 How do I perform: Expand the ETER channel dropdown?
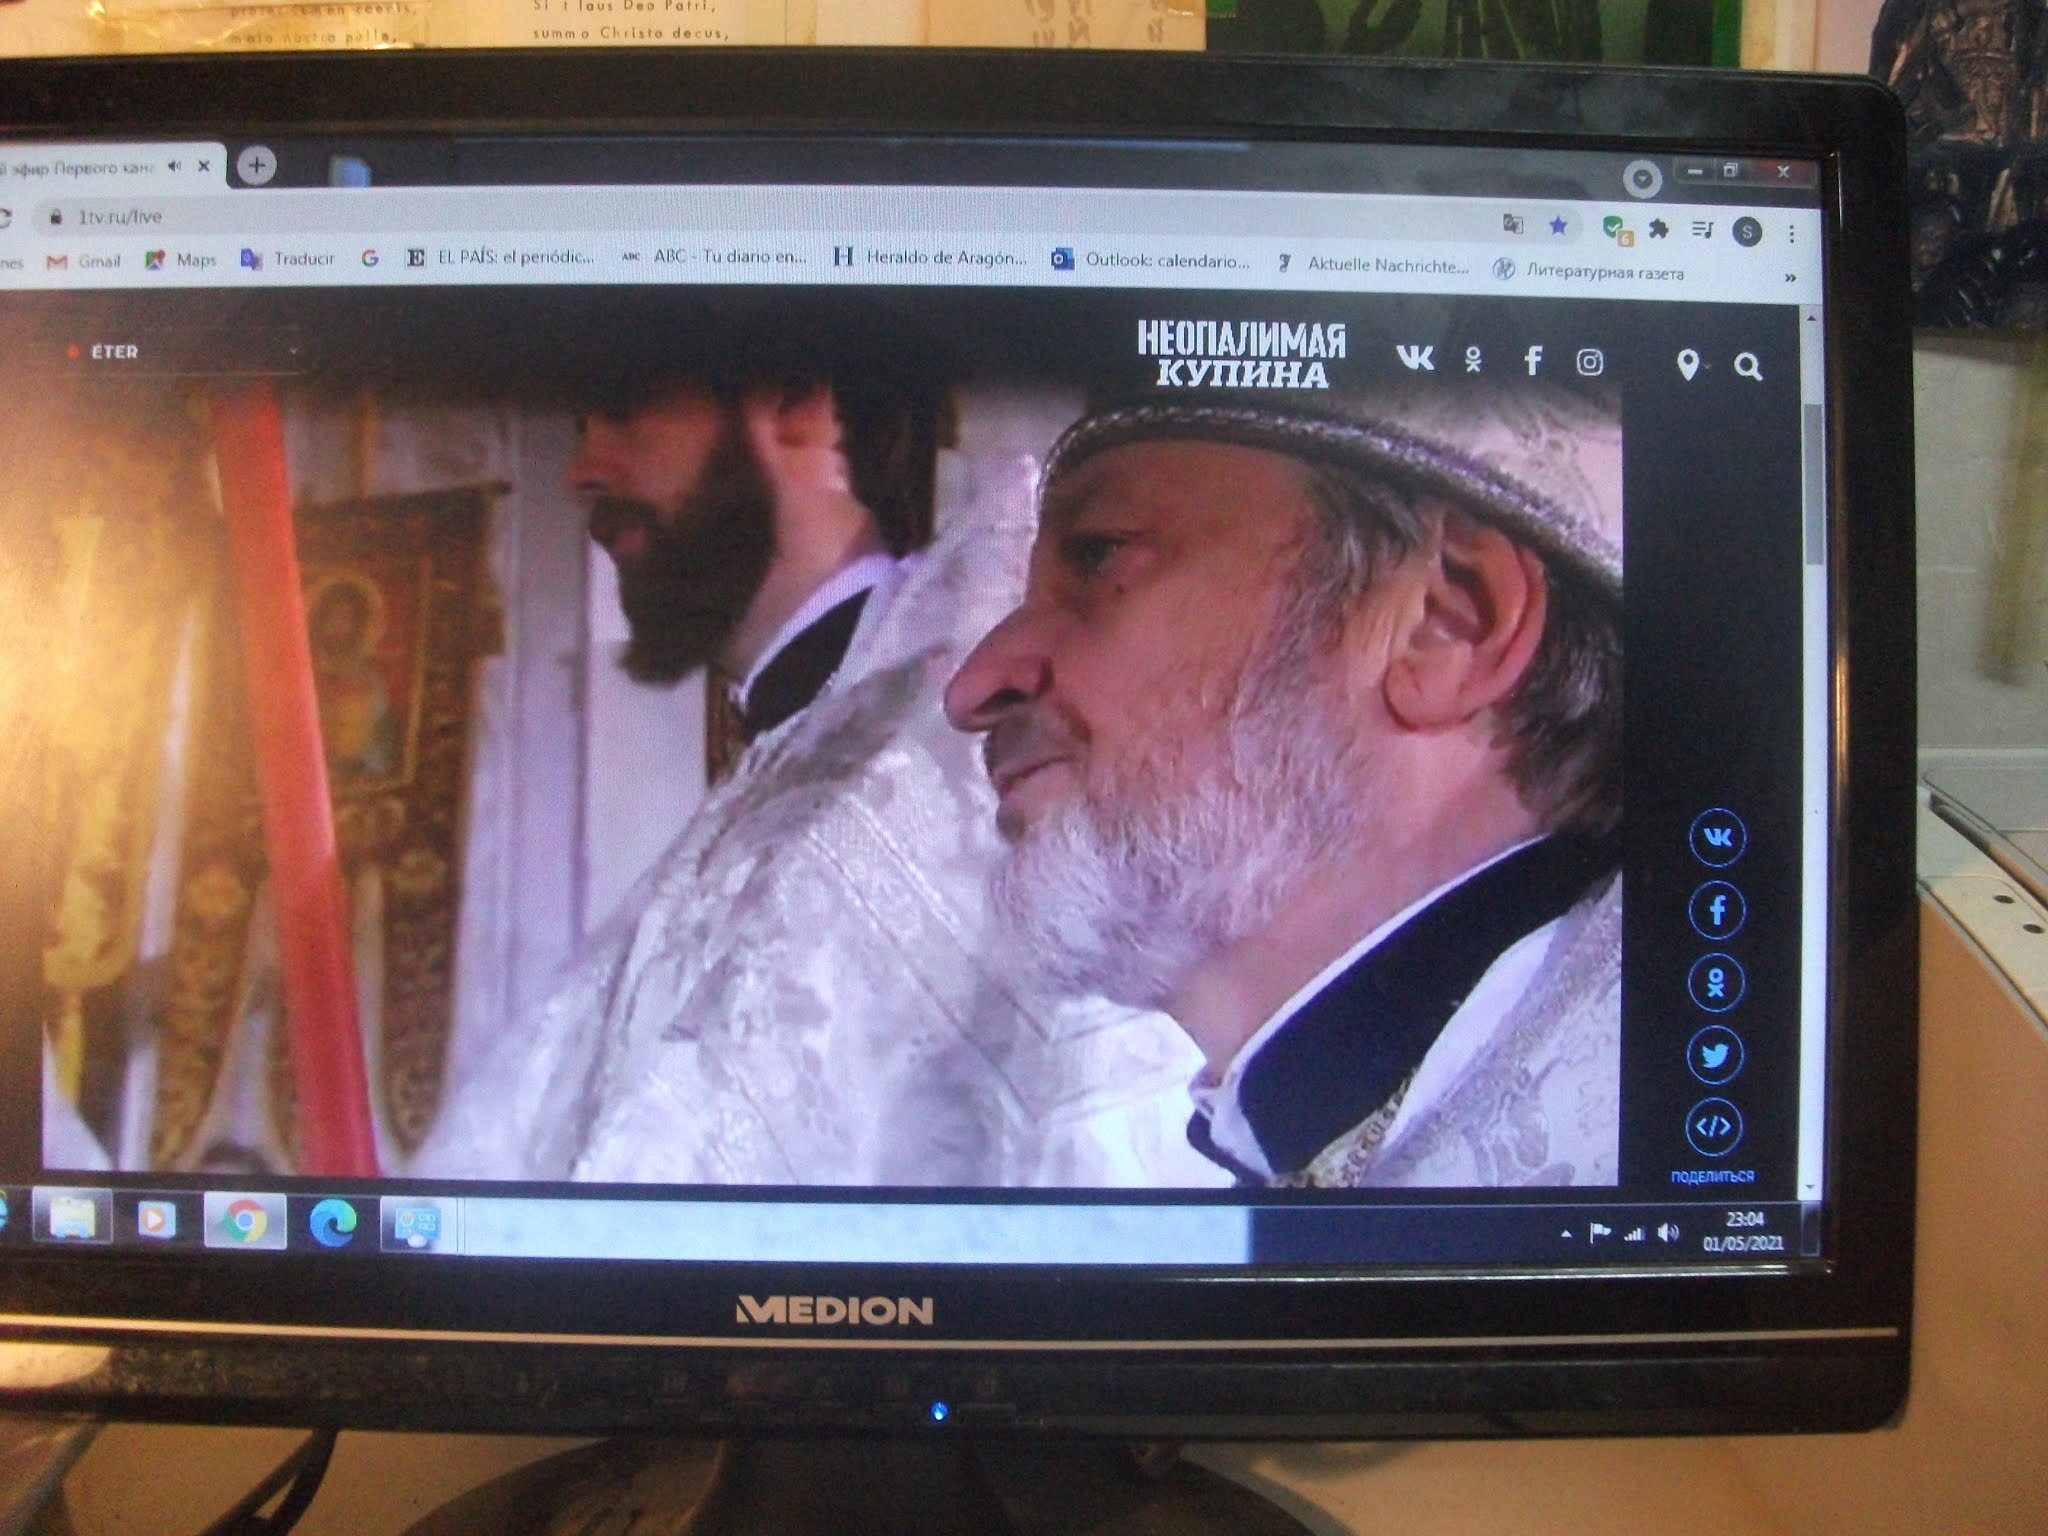[185, 352]
